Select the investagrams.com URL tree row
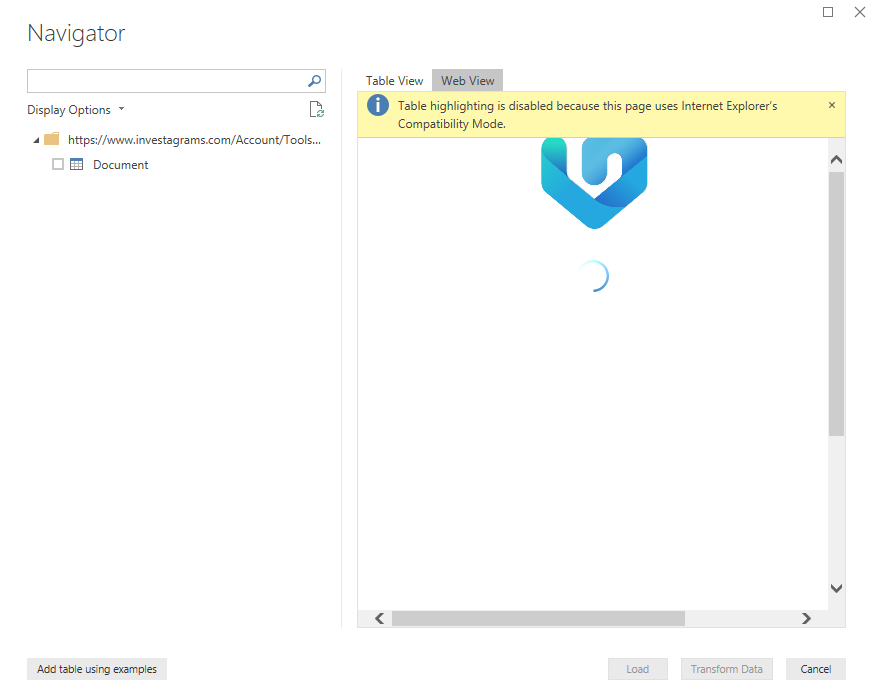This screenshot has height=693, width=873. click(194, 140)
